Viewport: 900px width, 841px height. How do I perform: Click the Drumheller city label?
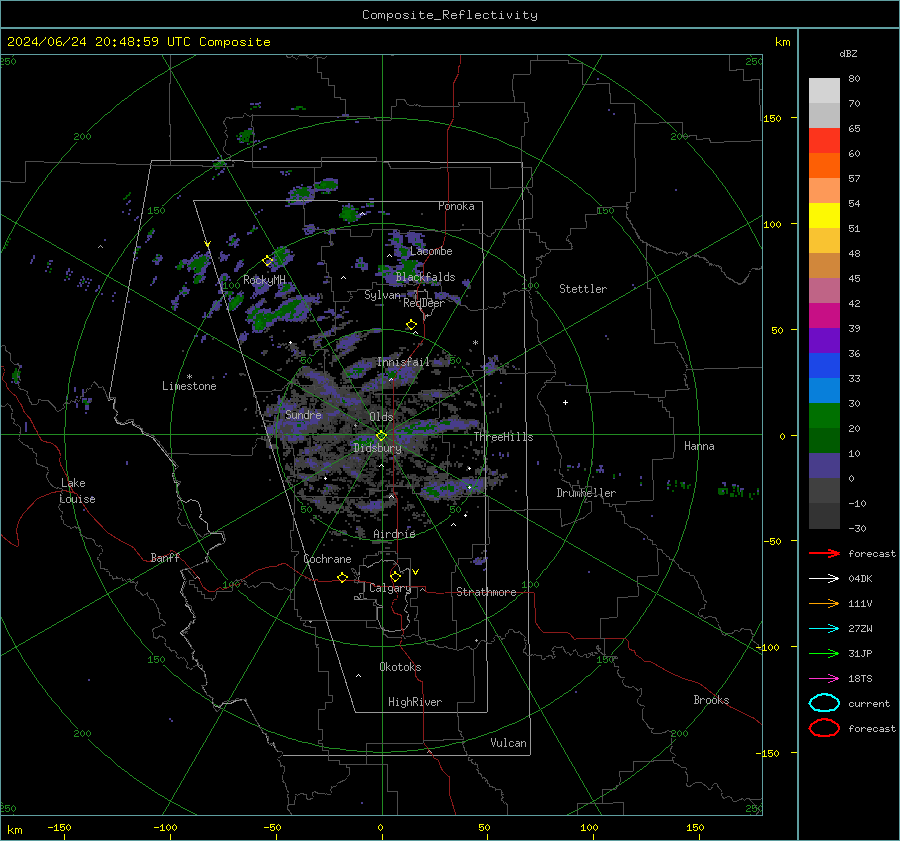pos(586,493)
